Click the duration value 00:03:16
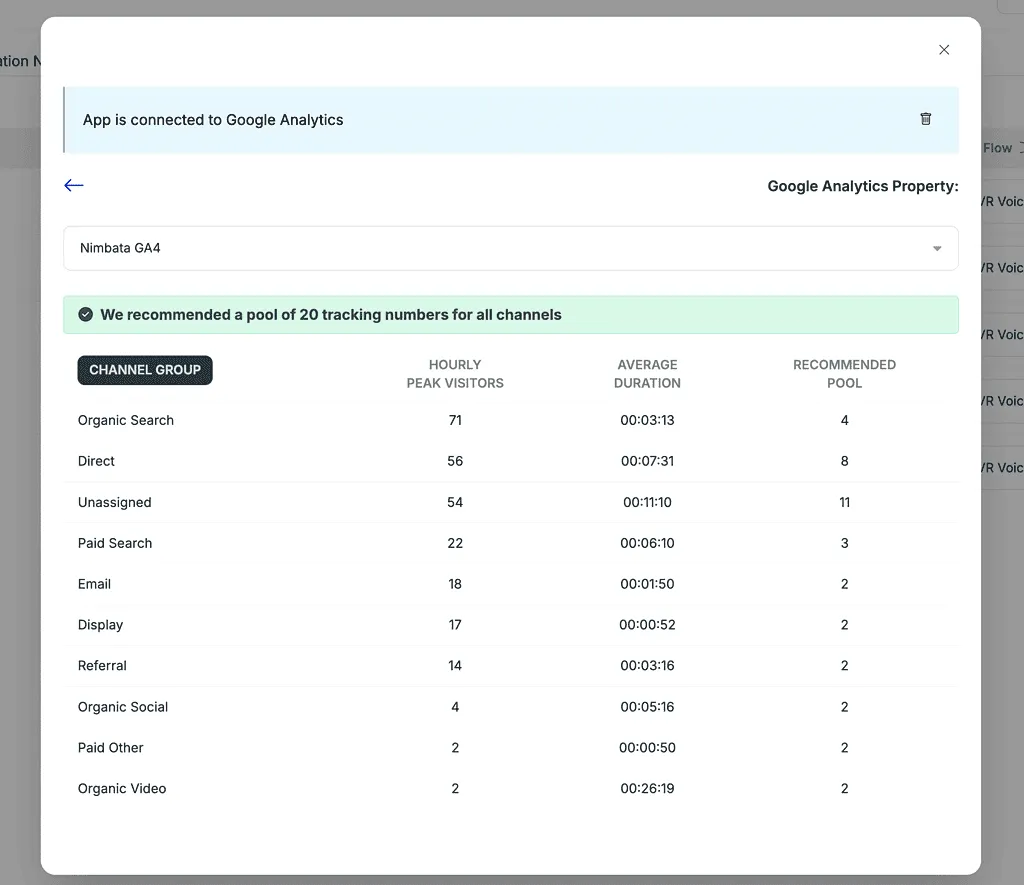Viewport: 1024px width, 885px height. (647, 666)
